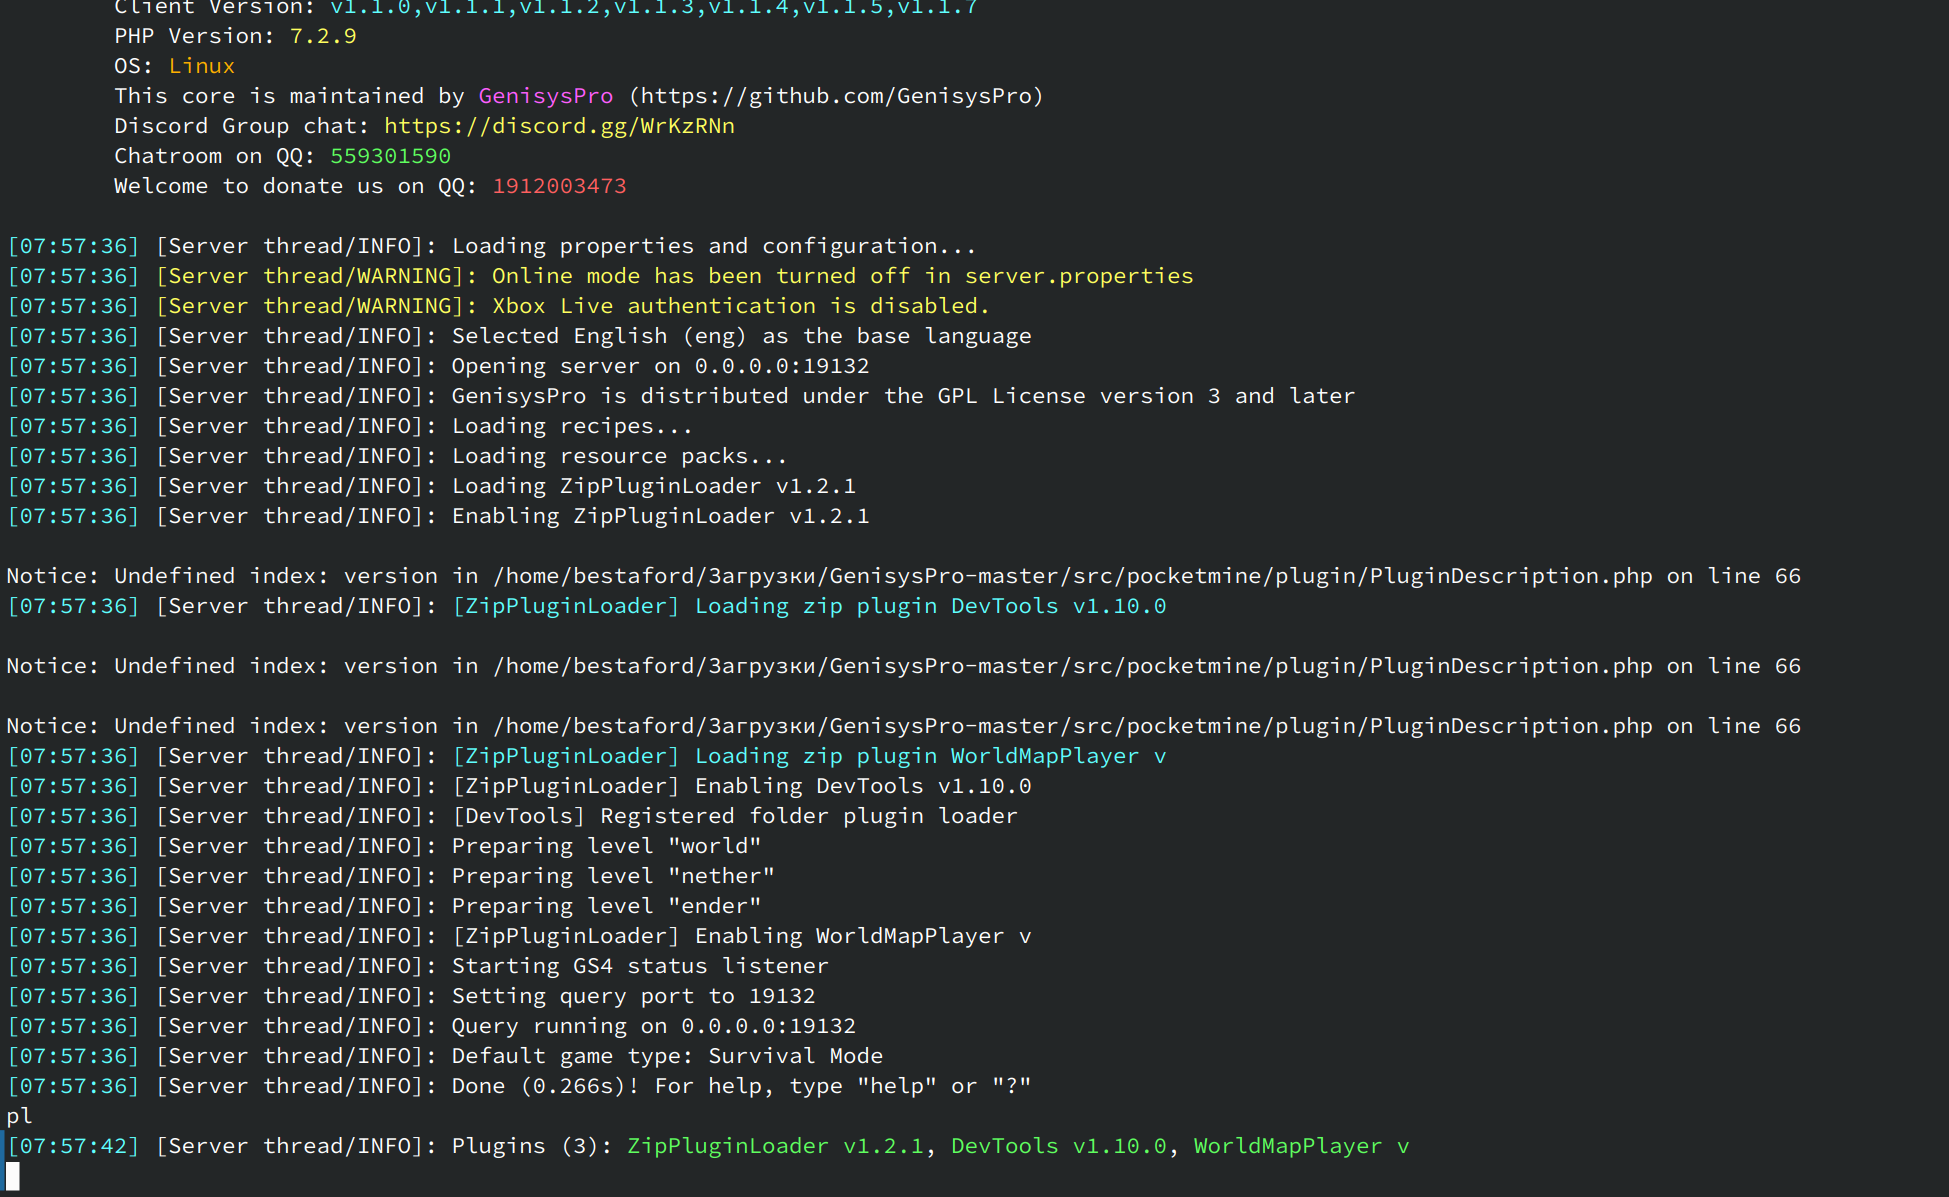Click the Online mode warning line
This screenshot has height=1197, width=1949.
coord(842,276)
